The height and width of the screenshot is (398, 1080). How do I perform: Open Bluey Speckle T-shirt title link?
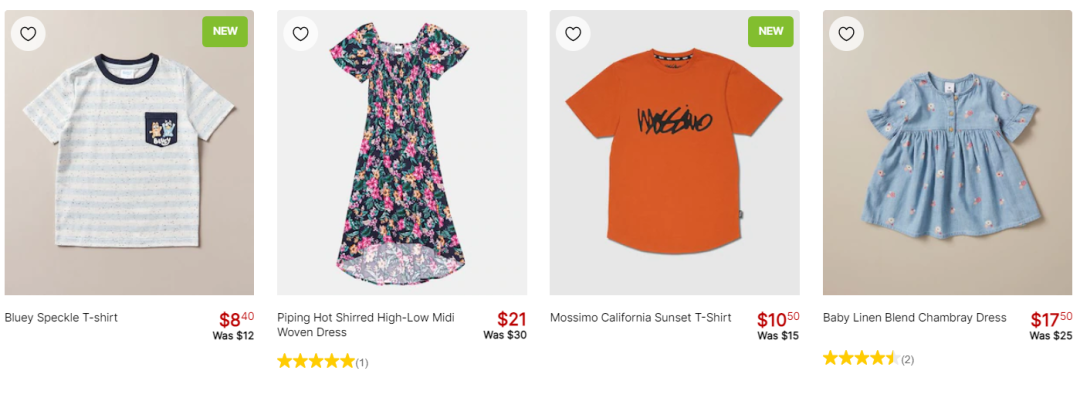pos(61,318)
